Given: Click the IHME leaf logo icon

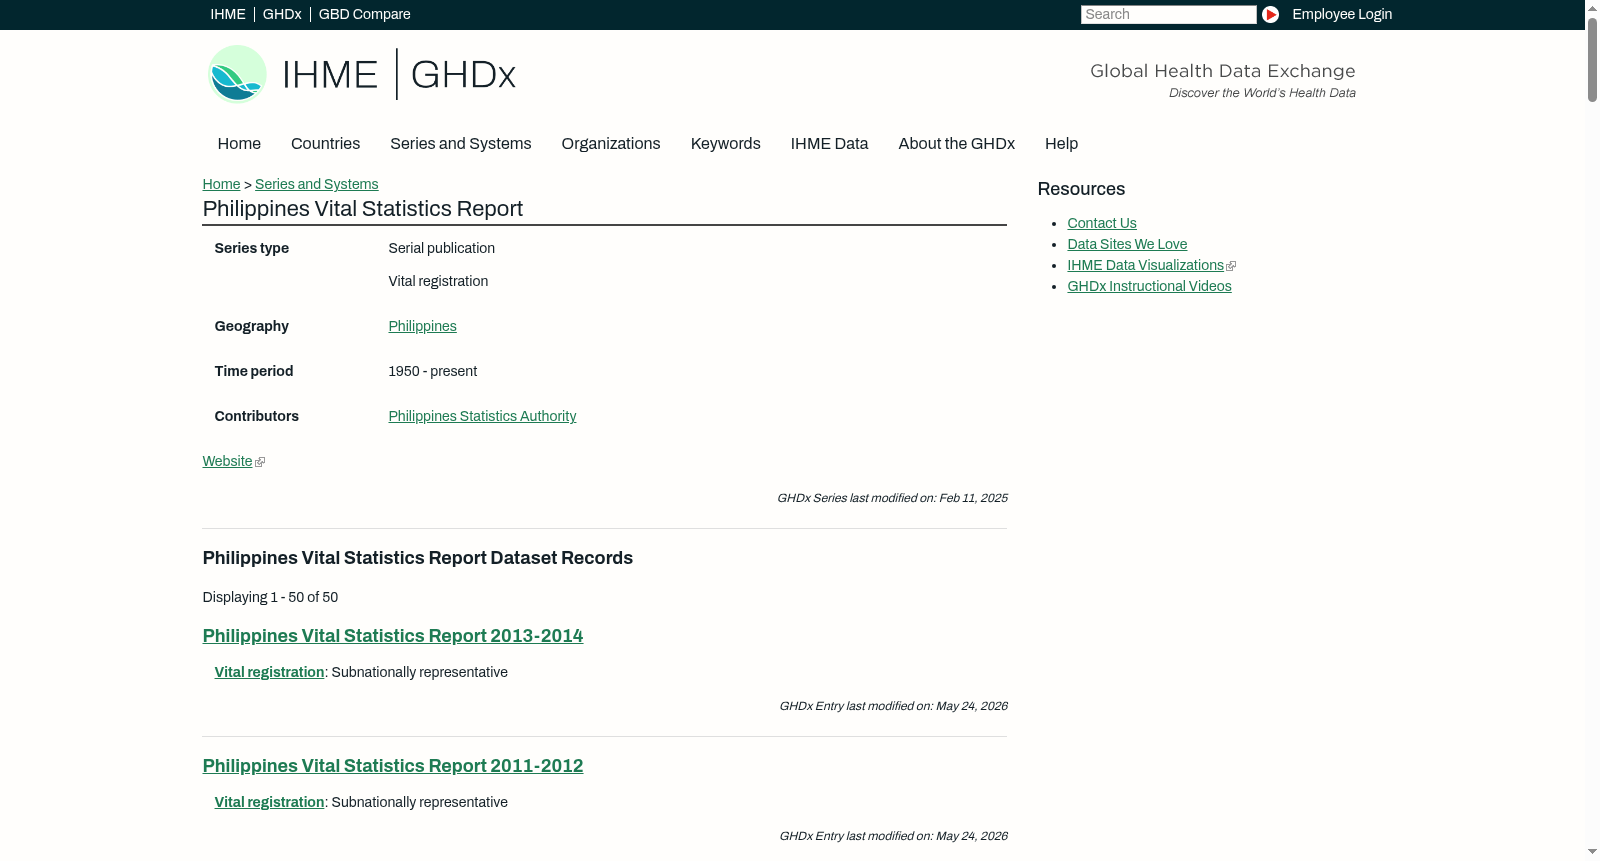Looking at the screenshot, I should (237, 74).
